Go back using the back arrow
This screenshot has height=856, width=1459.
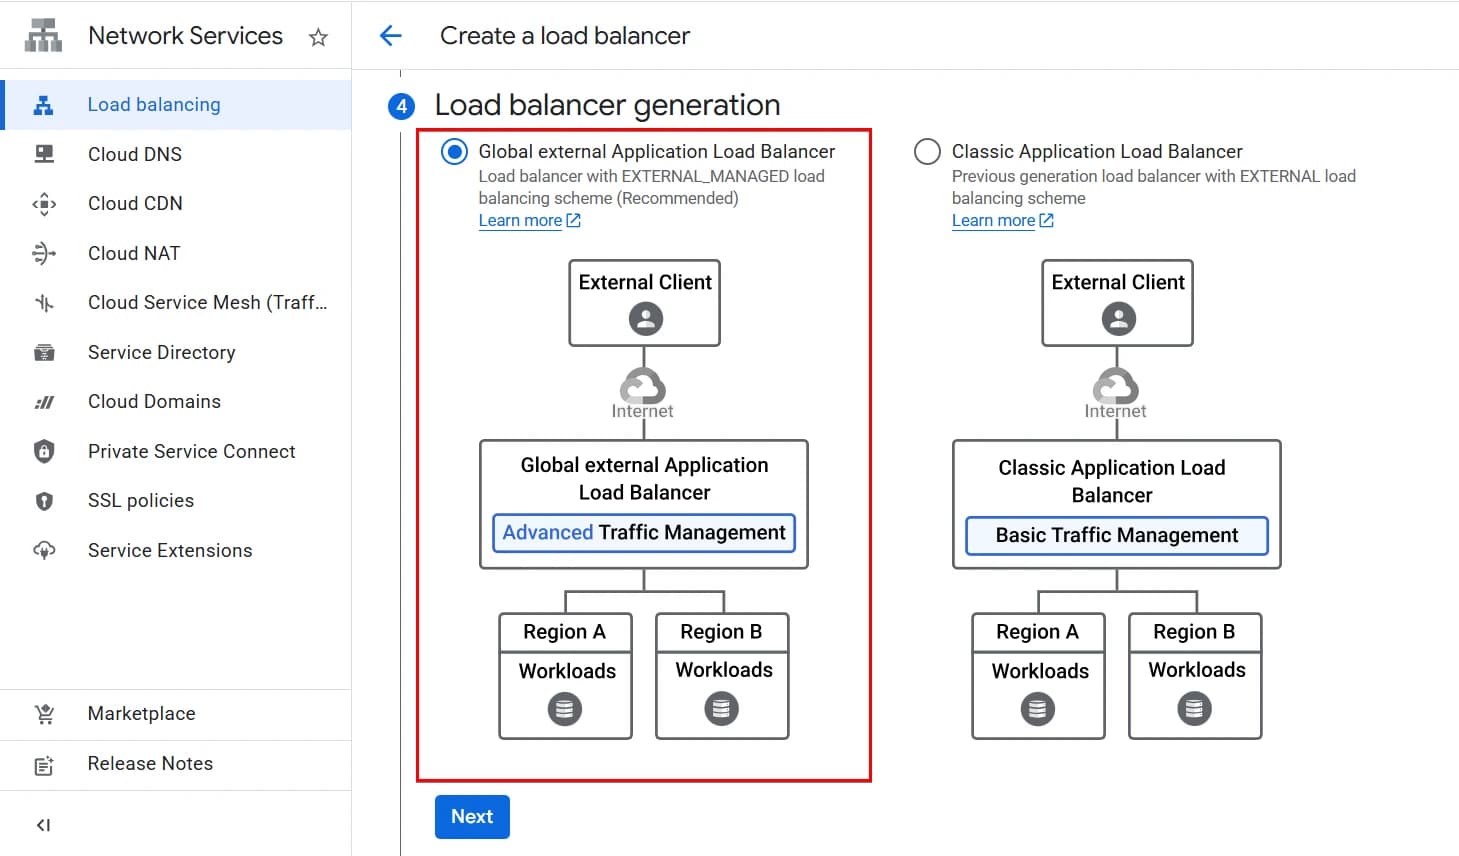click(x=391, y=35)
